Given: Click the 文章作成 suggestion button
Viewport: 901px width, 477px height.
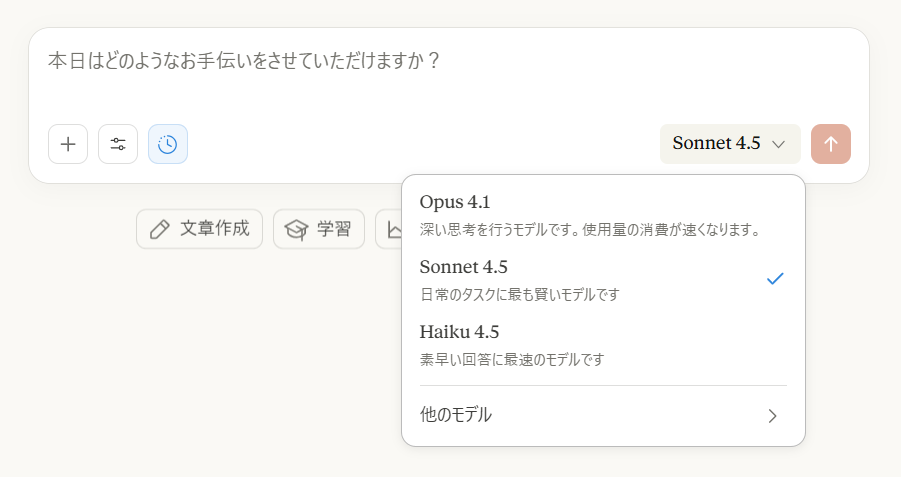Looking at the screenshot, I should [x=199, y=229].
